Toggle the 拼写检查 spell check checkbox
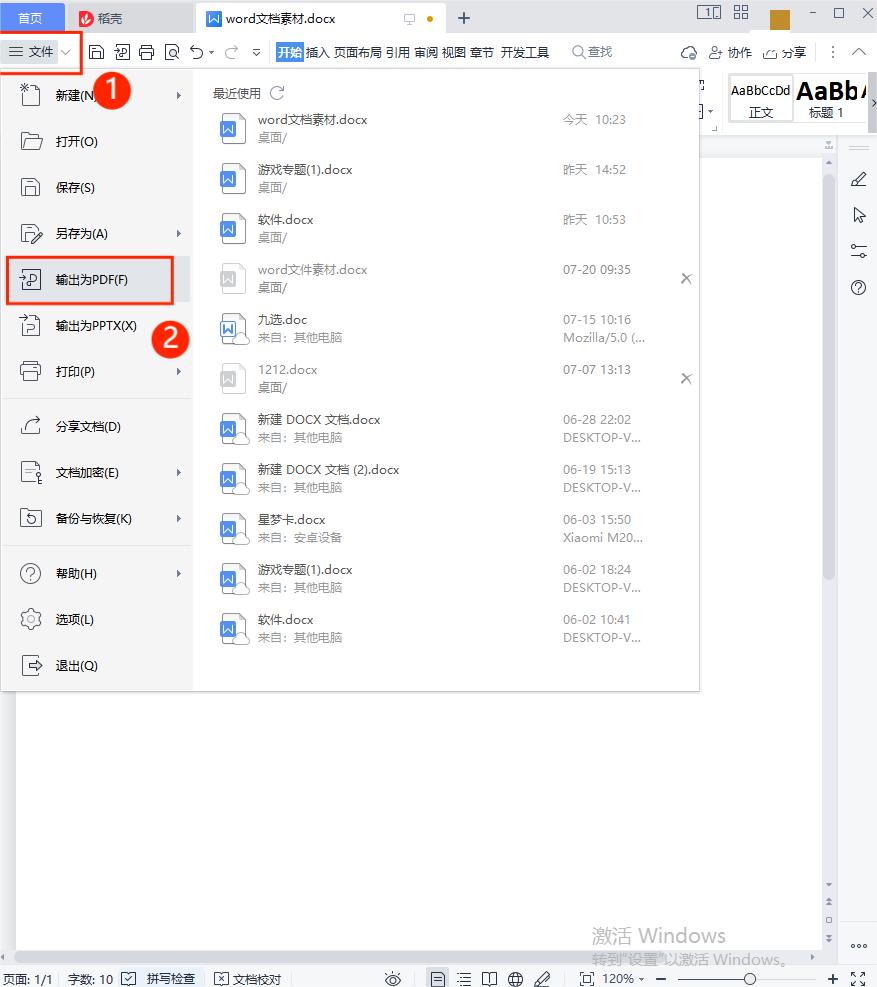 coord(131,978)
